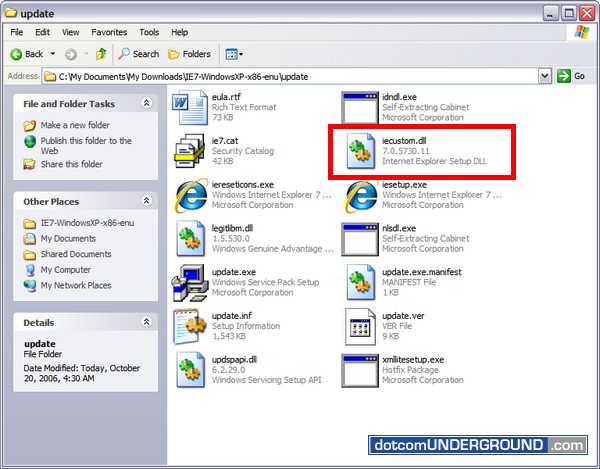The height and width of the screenshot is (469, 600).
Task: Open the Edit menu
Action: pos(42,32)
